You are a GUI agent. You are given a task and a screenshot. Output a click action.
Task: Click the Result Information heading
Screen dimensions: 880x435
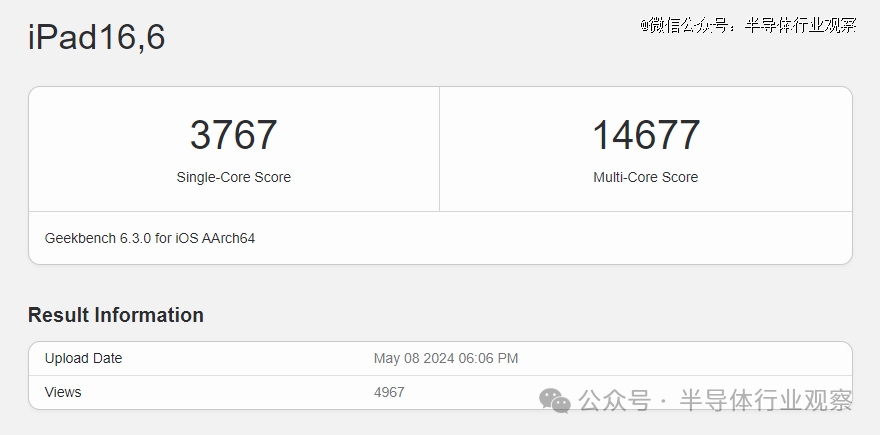(x=116, y=315)
